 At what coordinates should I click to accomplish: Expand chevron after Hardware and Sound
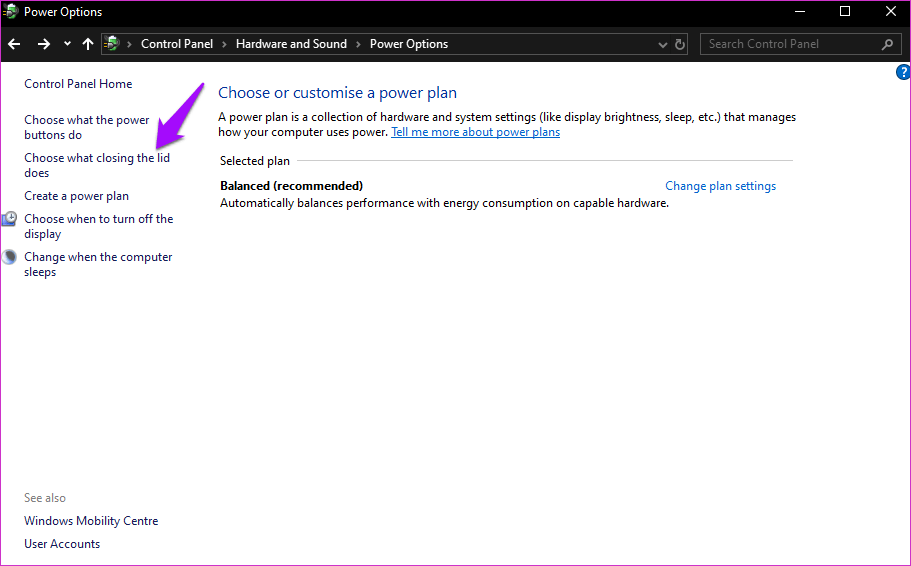[x=358, y=44]
